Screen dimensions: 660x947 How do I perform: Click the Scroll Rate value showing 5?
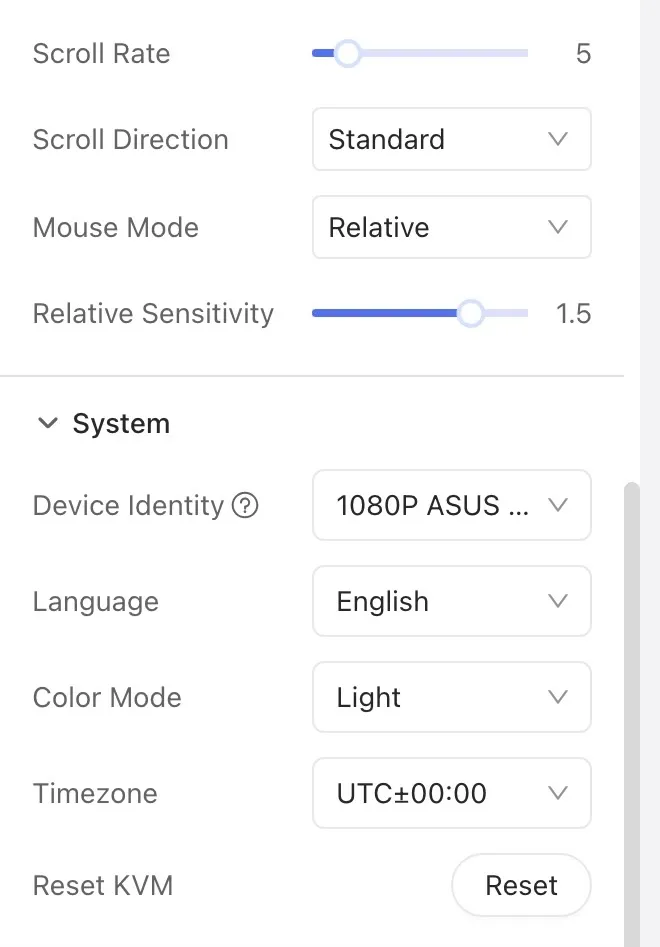point(583,53)
